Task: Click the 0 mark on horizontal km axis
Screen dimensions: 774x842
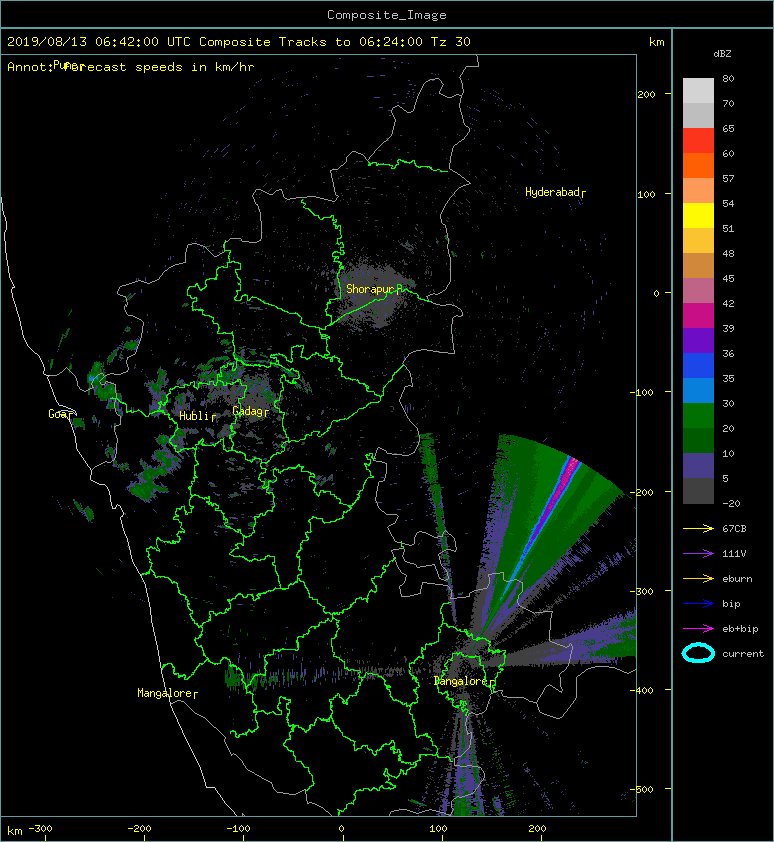Action: 342,829
